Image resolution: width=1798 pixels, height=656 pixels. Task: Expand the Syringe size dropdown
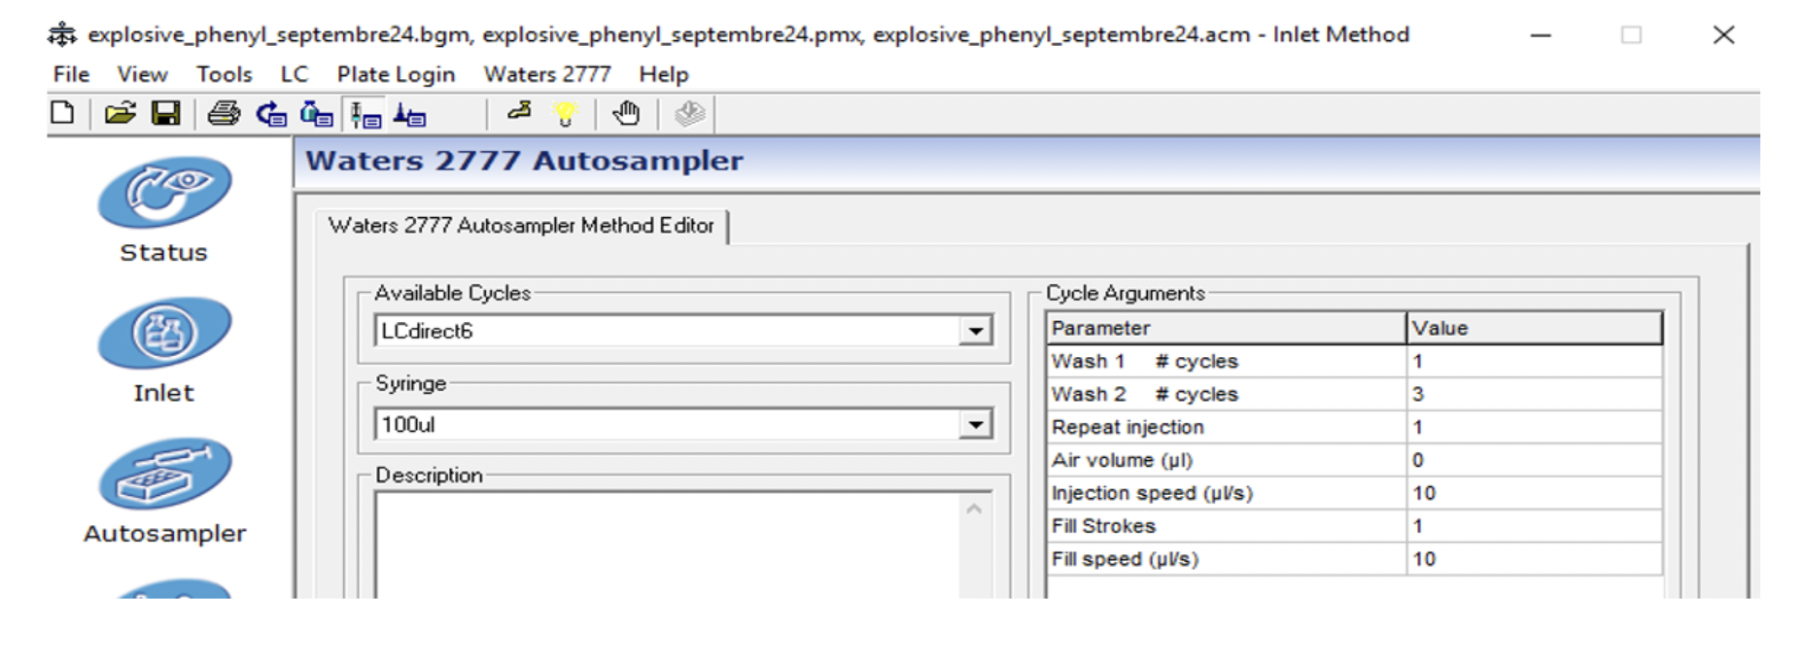pyautogui.click(x=975, y=425)
